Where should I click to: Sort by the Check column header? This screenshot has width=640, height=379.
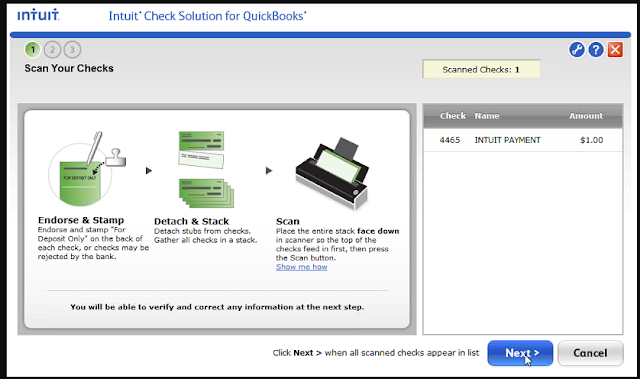click(x=453, y=116)
